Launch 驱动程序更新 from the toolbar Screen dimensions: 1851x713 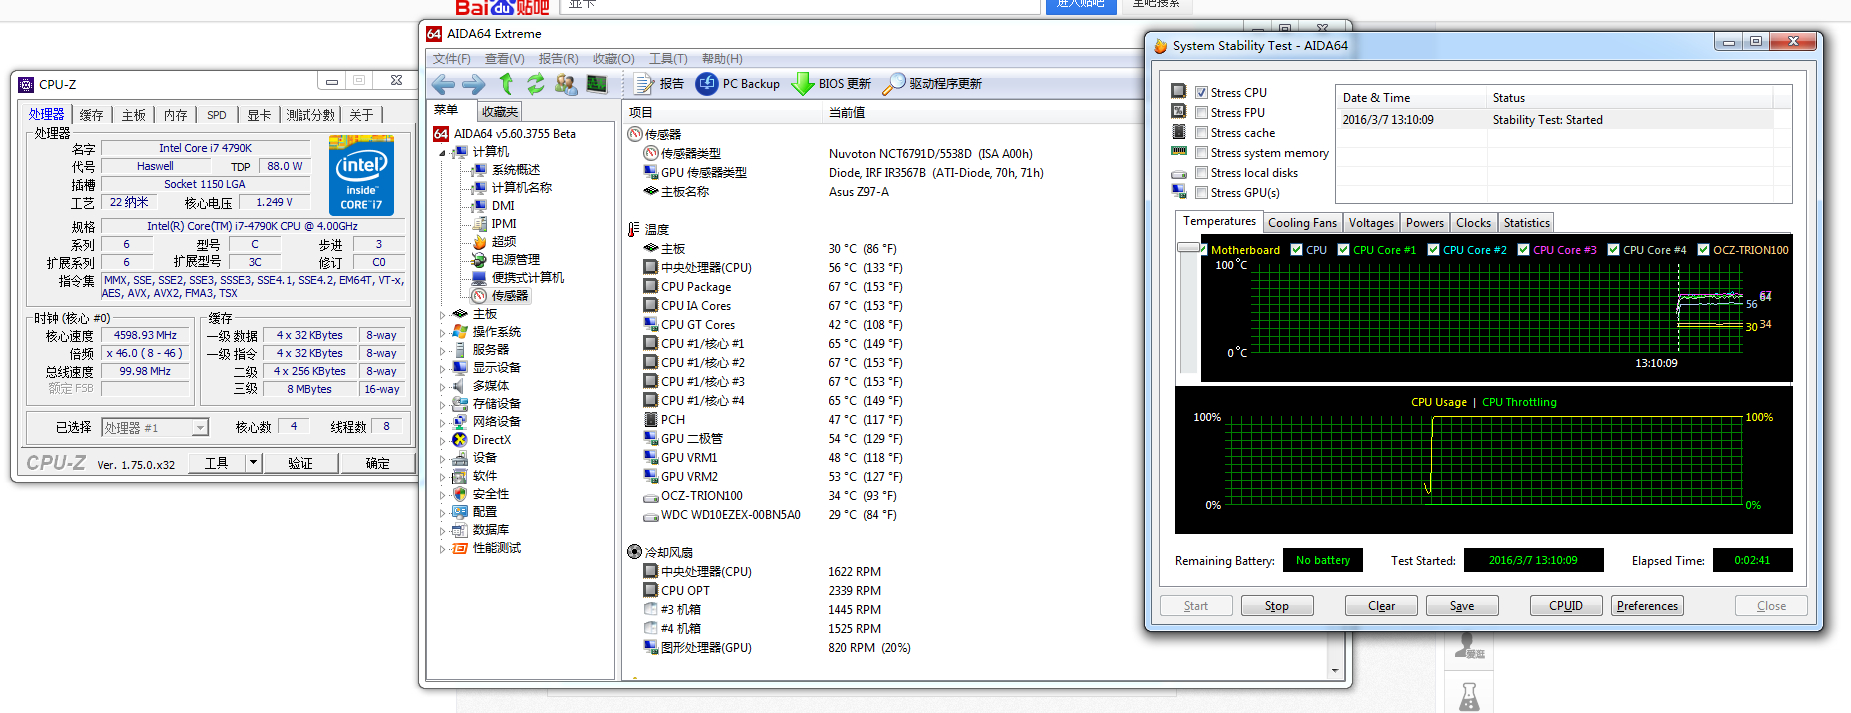(x=933, y=84)
